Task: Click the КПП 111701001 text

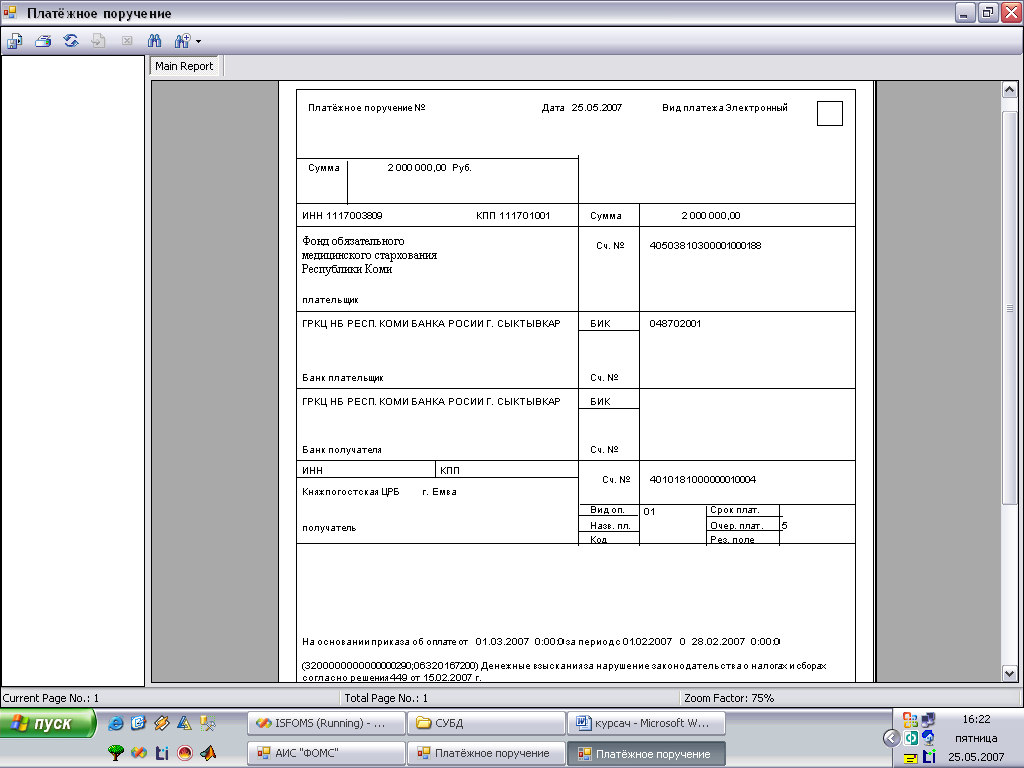Action: click(x=513, y=216)
